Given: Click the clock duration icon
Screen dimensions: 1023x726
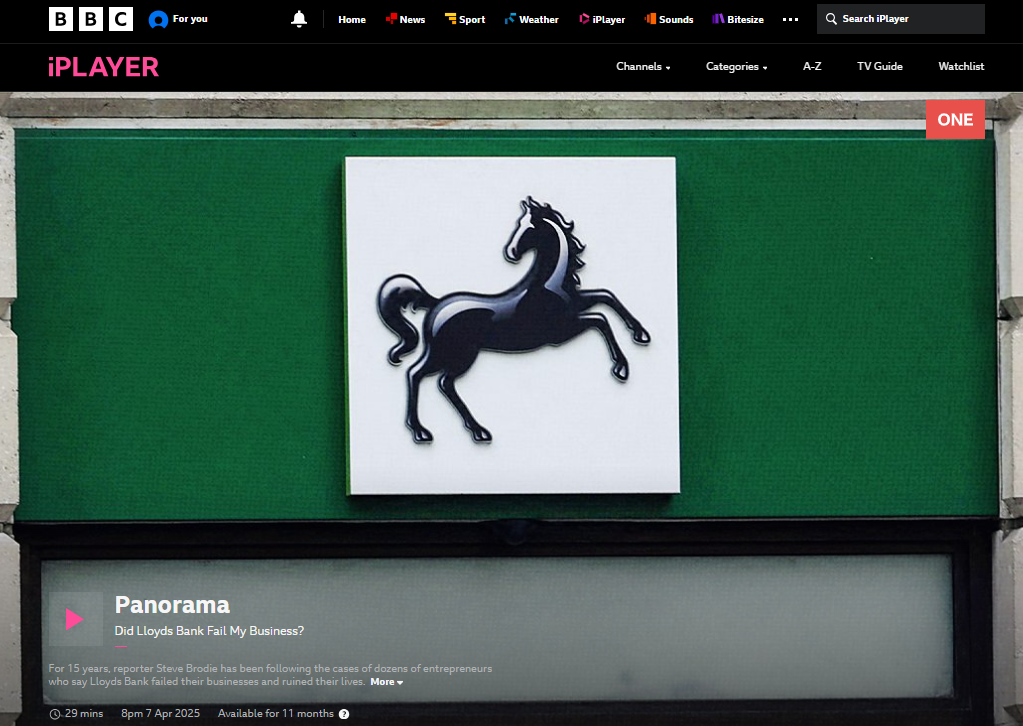Looking at the screenshot, I should tap(55, 714).
